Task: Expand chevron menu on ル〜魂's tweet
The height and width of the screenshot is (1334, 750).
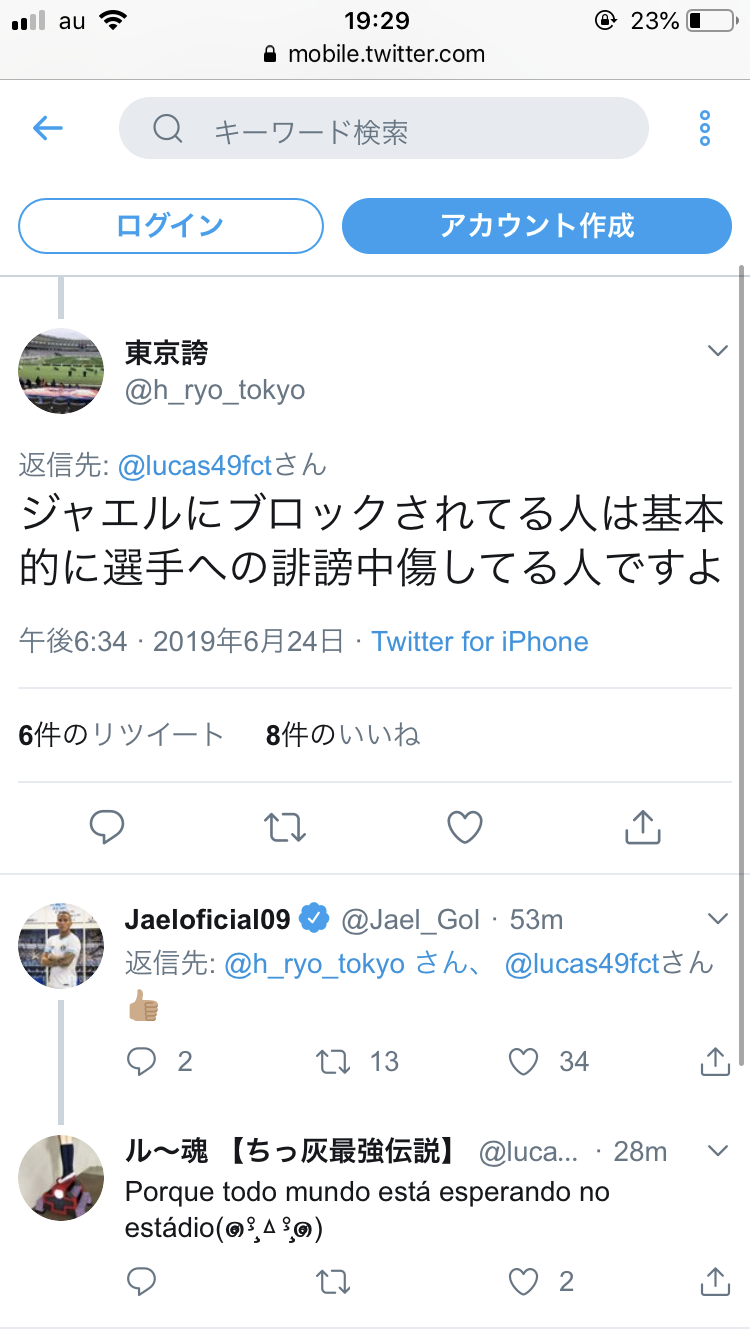Action: coord(717,1151)
